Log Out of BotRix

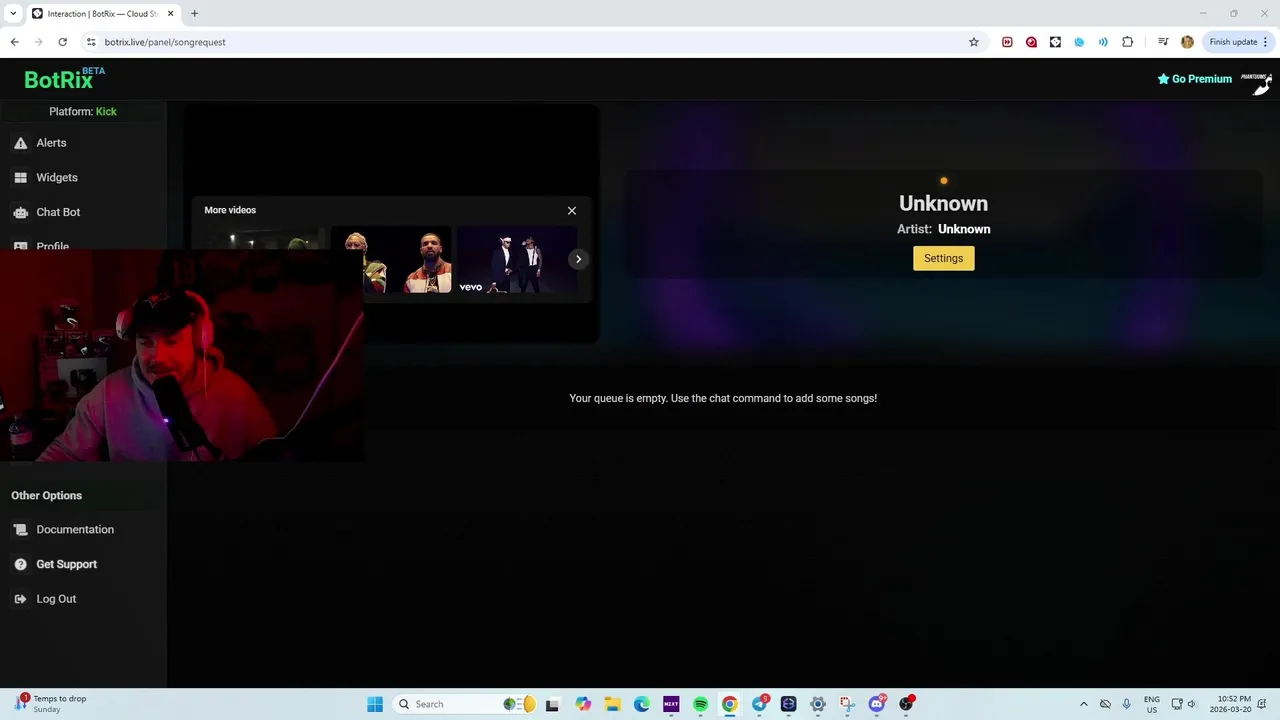[56, 599]
